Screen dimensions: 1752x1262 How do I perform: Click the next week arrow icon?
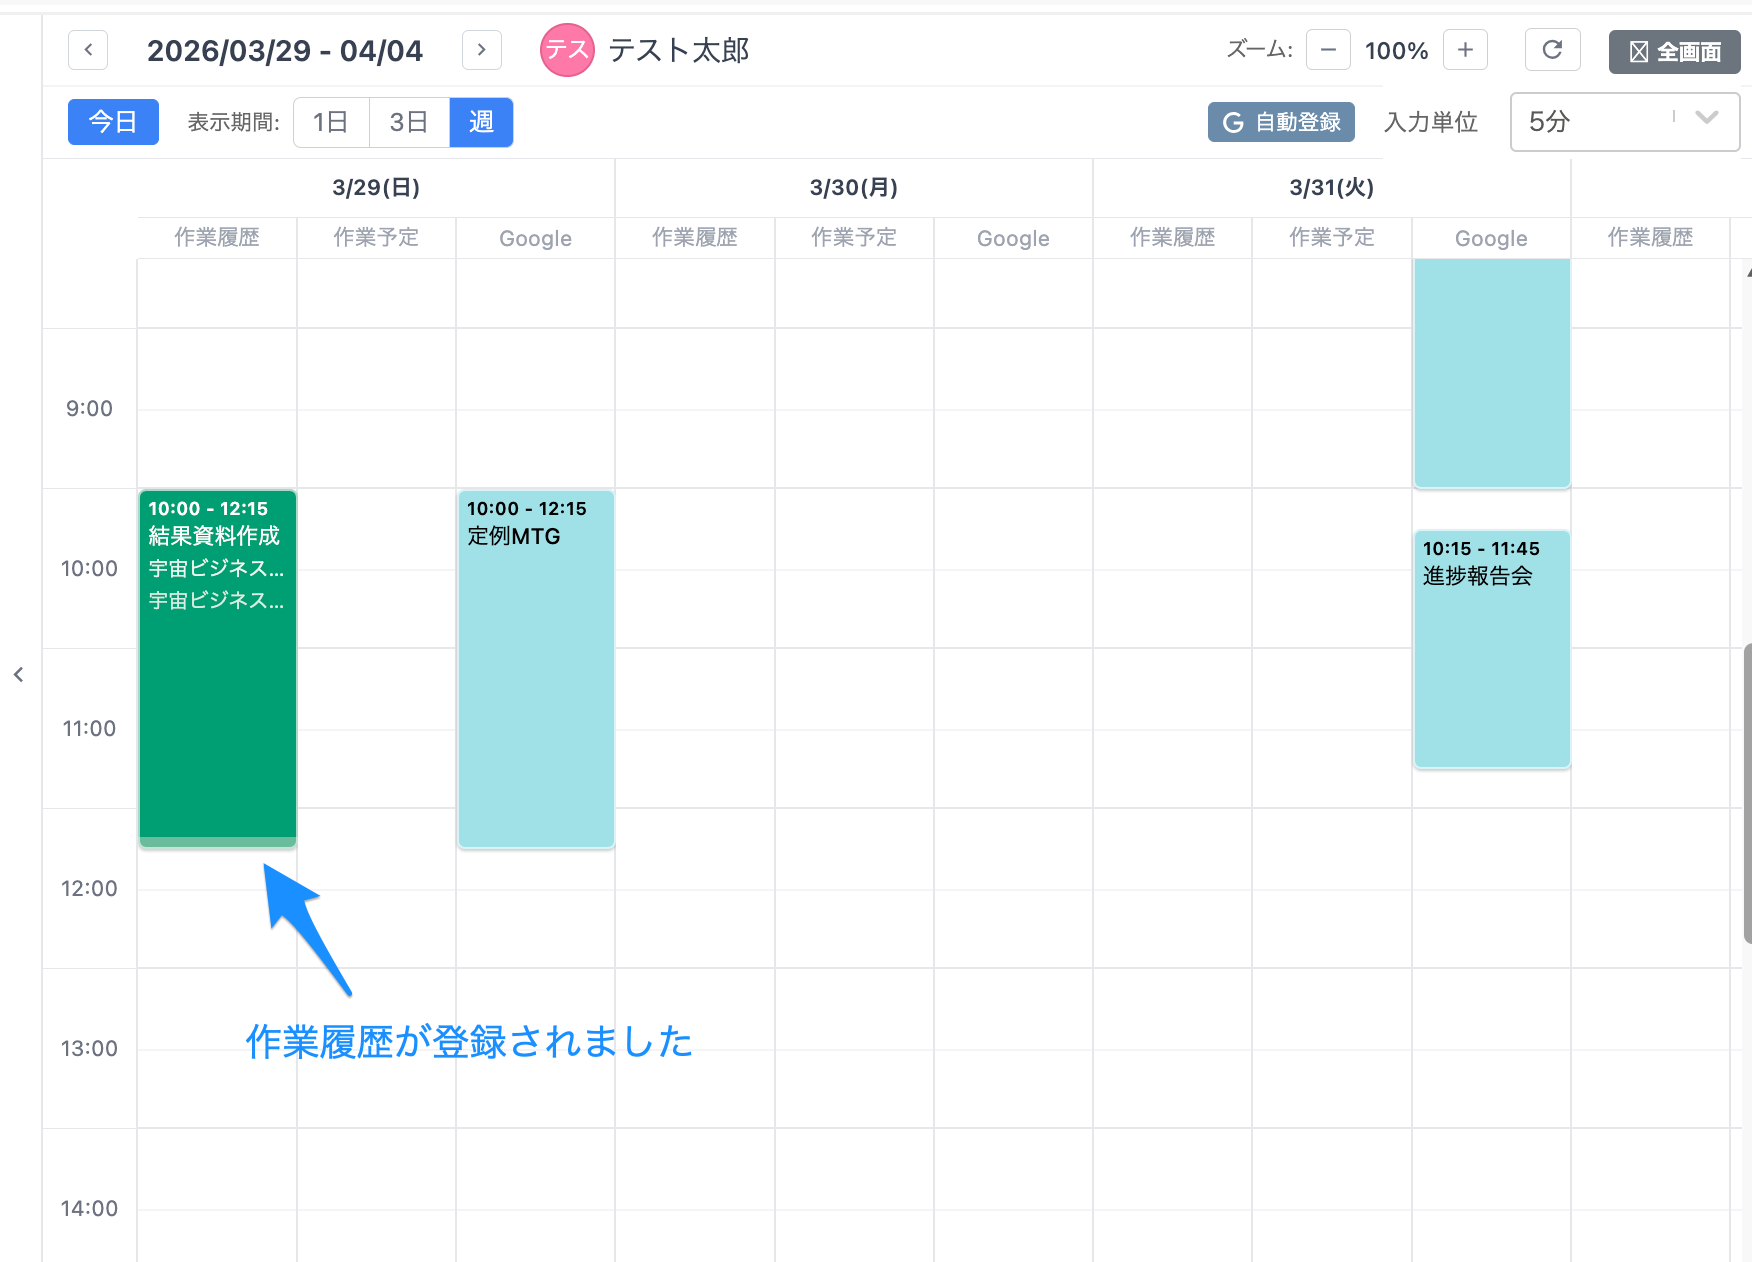(x=481, y=49)
